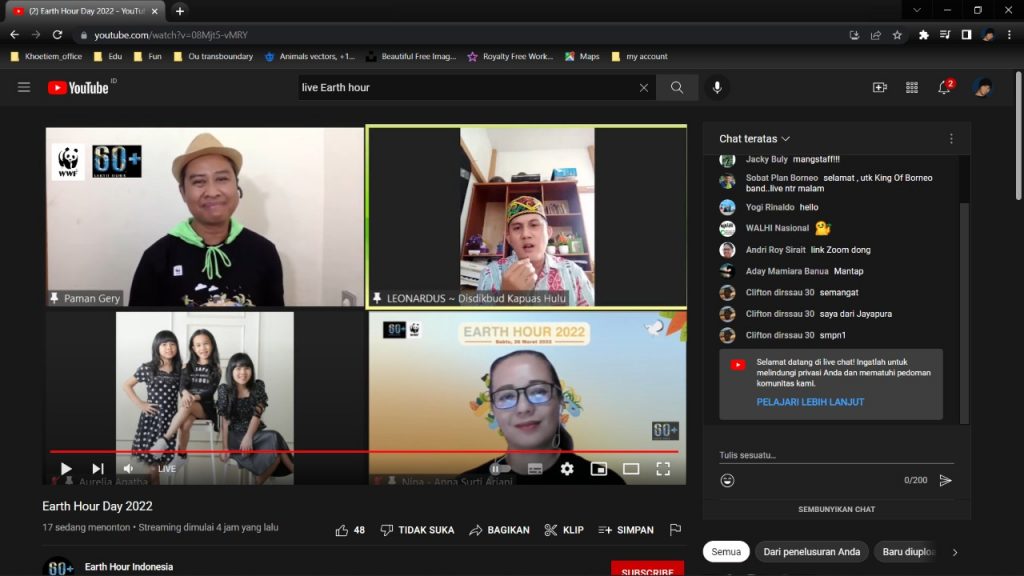Open the notifications bell
The width and height of the screenshot is (1024, 576).
coord(943,88)
